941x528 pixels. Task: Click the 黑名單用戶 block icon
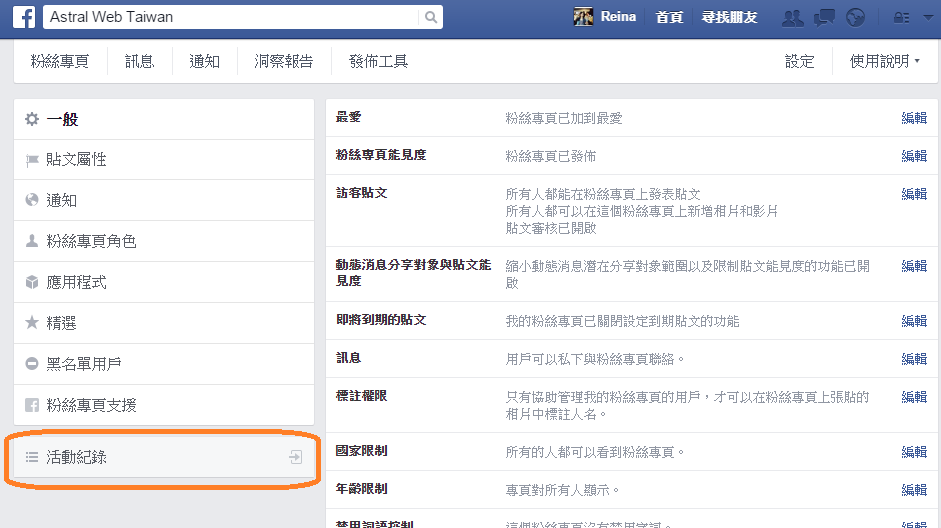click(32, 364)
